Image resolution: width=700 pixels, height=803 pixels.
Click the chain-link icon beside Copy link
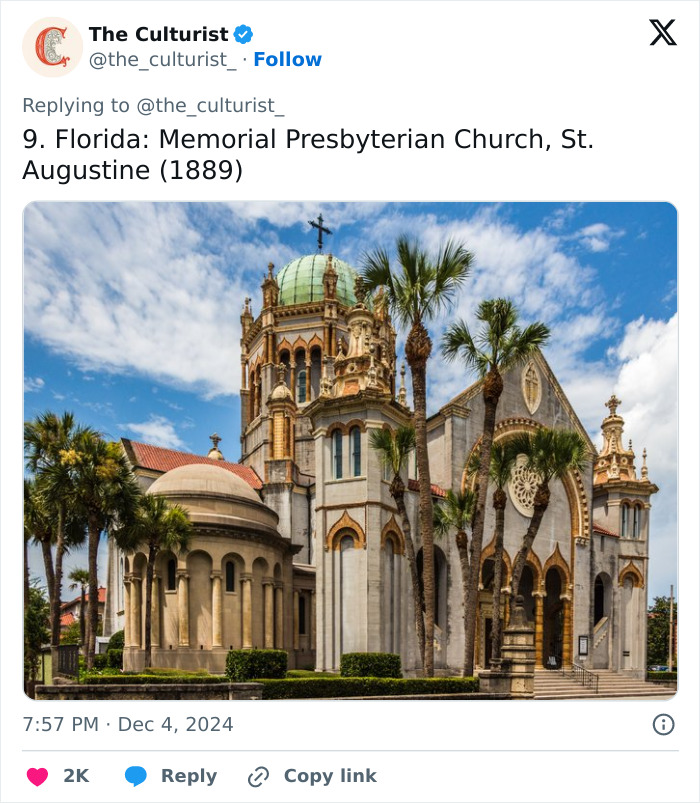click(x=256, y=776)
